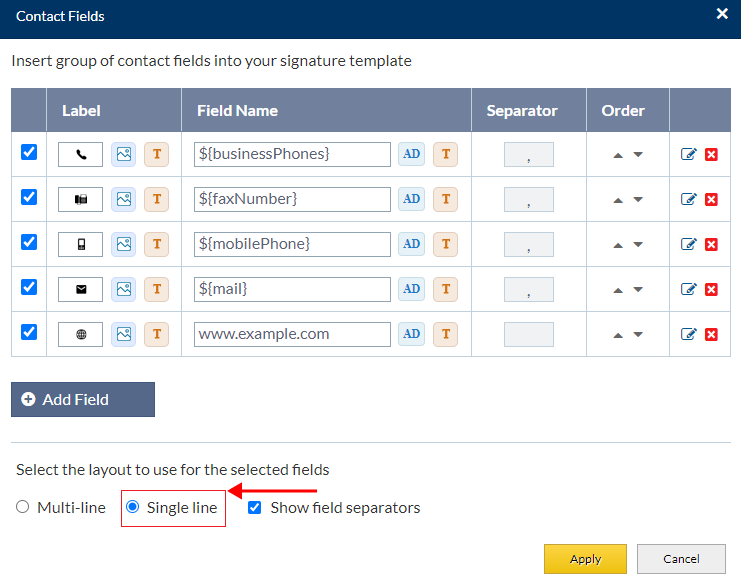Move the mobilePhone row down
The width and height of the screenshot is (741, 582).
pyautogui.click(x=638, y=245)
